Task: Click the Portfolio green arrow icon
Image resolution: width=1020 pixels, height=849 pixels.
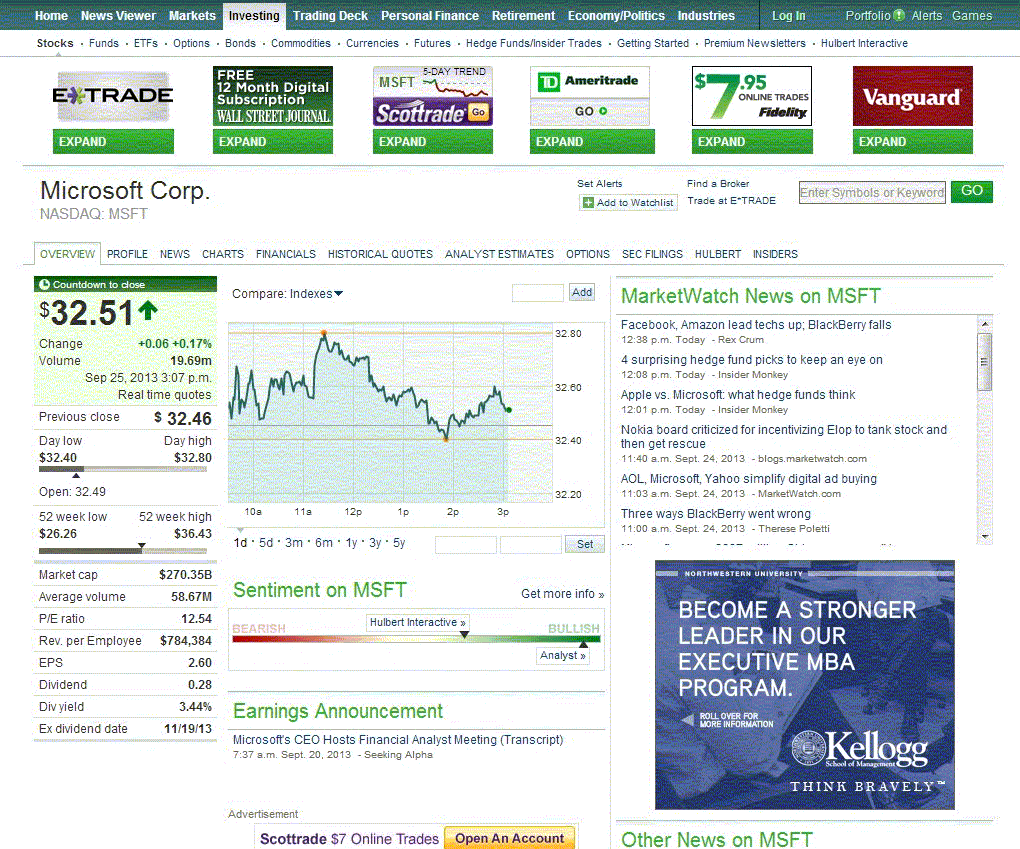Action: click(899, 16)
